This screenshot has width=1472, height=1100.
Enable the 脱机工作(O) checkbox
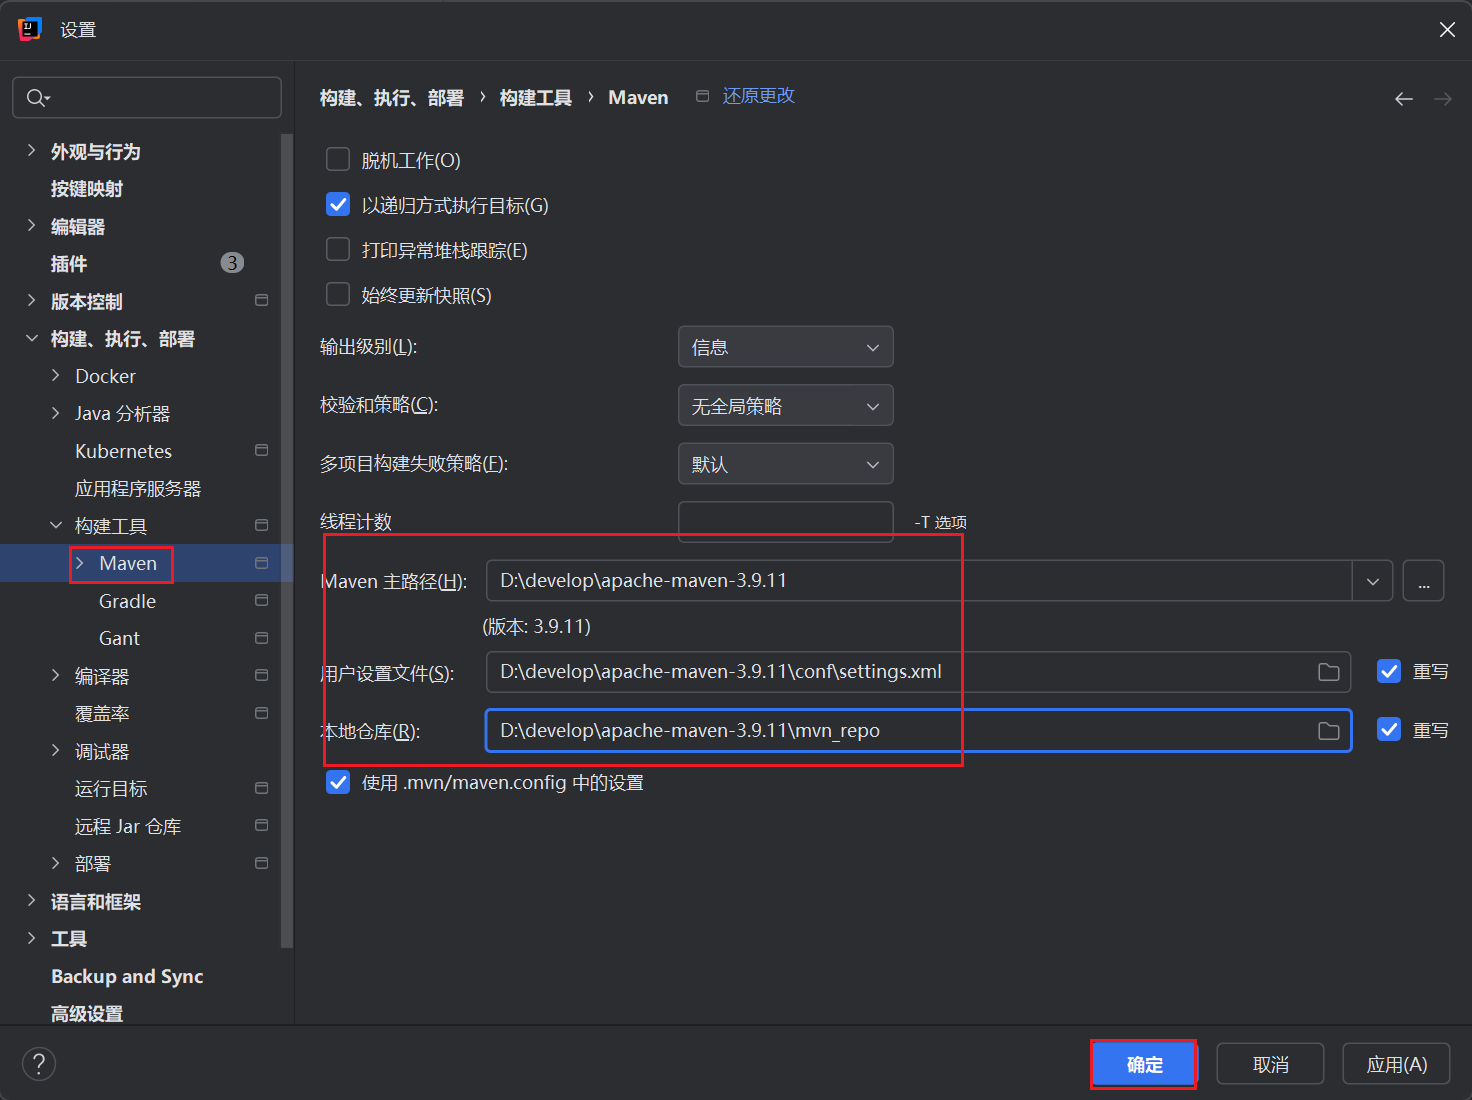tap(338, 159)
